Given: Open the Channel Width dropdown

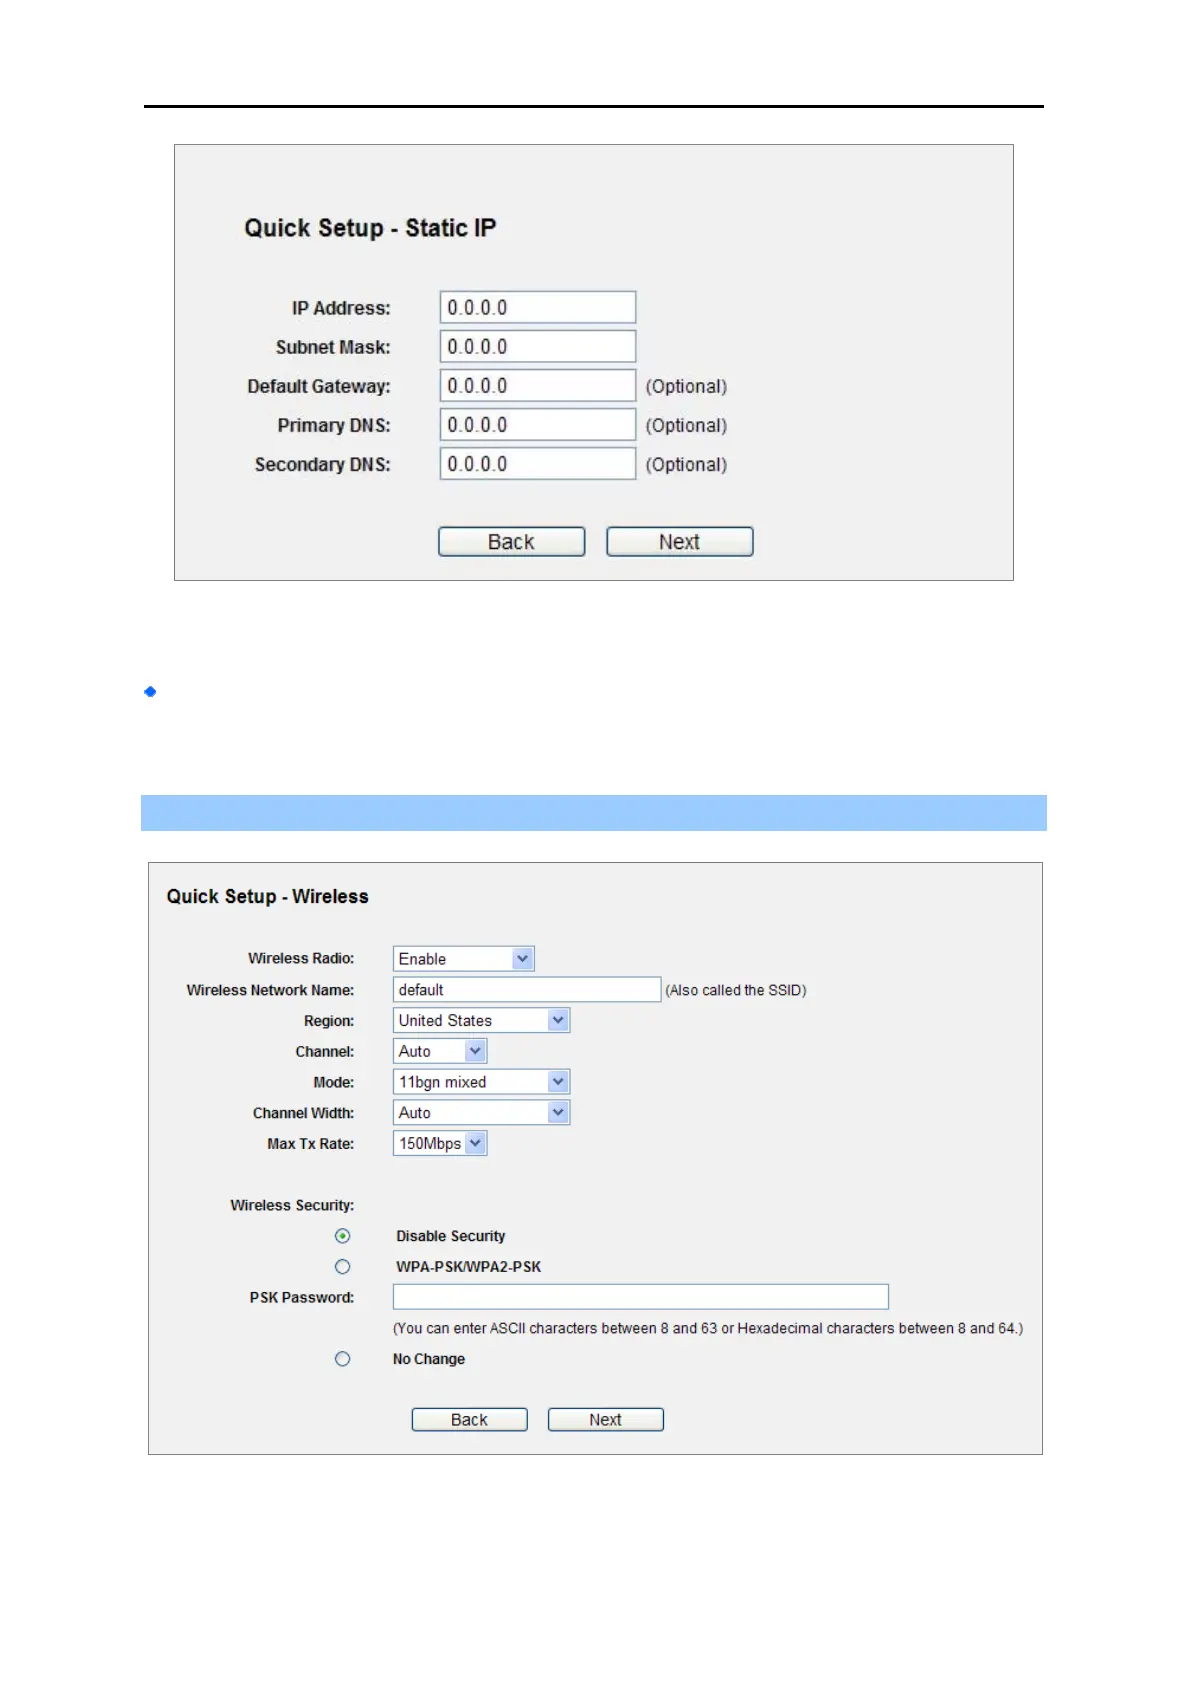Looking at the screenshot, I should [481, 1112].
